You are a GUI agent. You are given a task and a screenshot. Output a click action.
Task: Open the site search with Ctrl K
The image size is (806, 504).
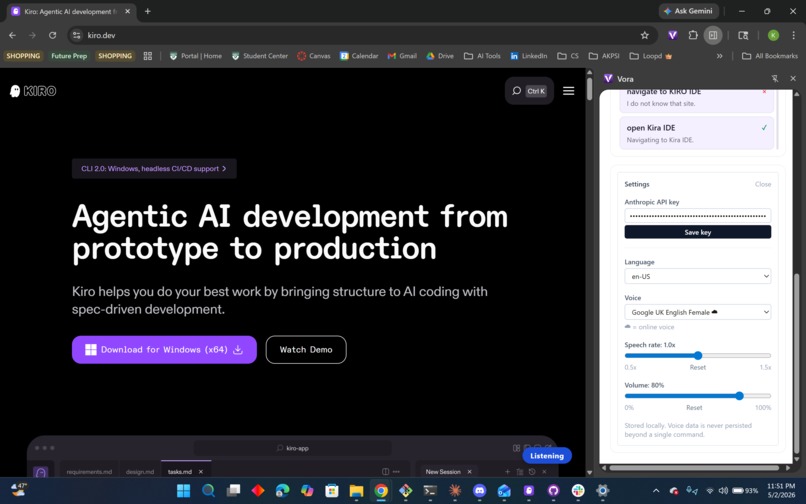coord(529,91)
